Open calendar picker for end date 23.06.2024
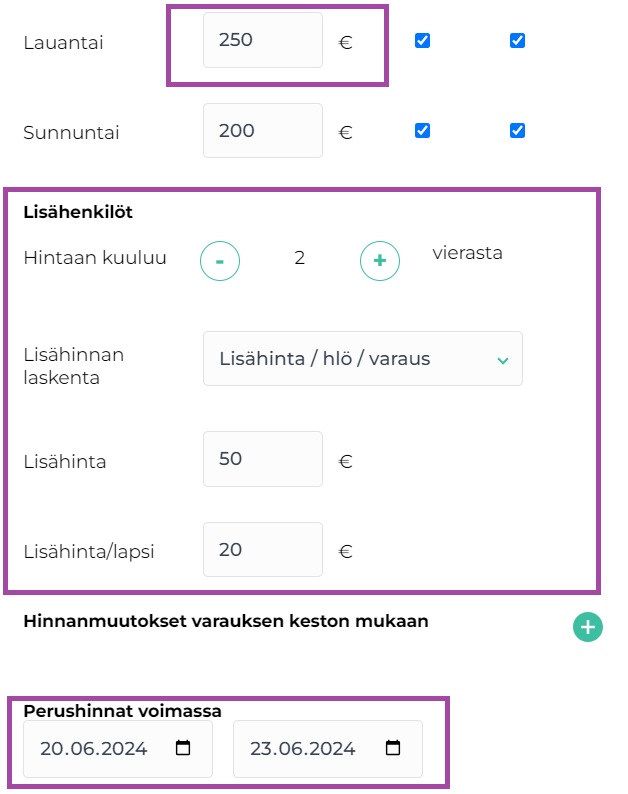Image resolution: width=628 pixels, height=794 pixels. (392, 747)
